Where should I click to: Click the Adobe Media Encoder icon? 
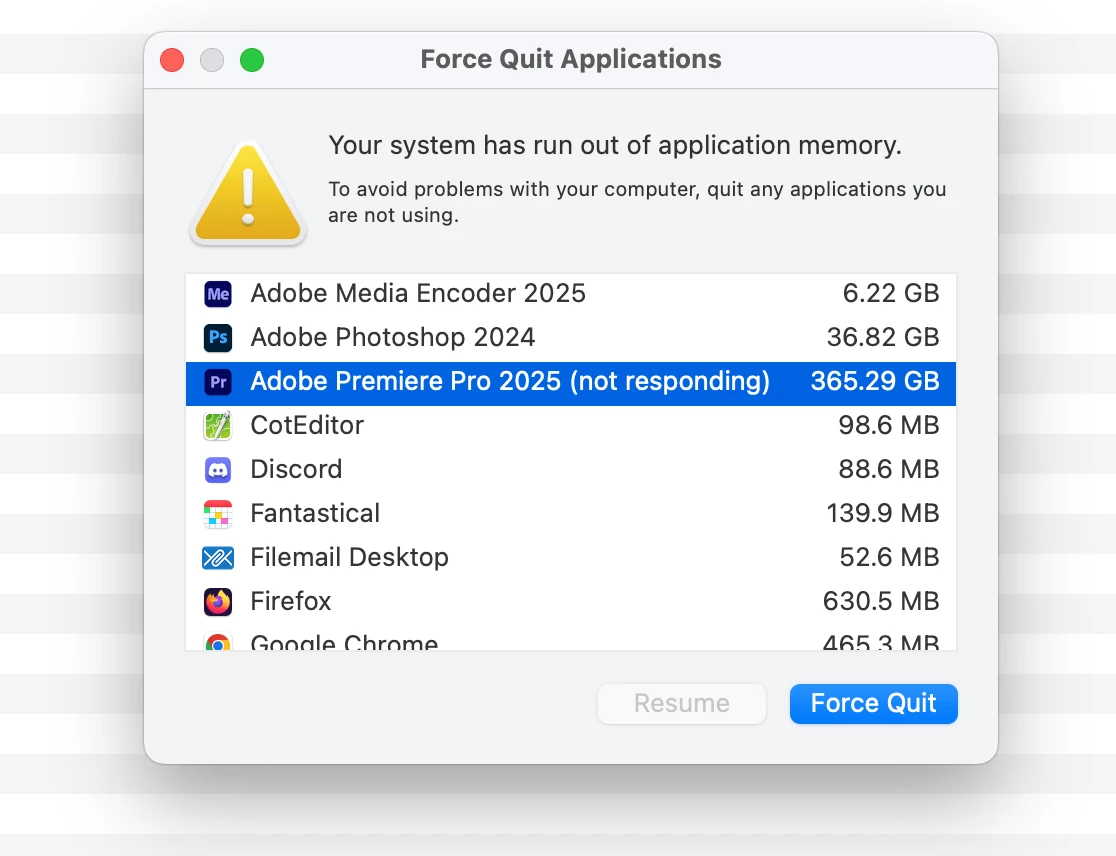tap(218, 294)
